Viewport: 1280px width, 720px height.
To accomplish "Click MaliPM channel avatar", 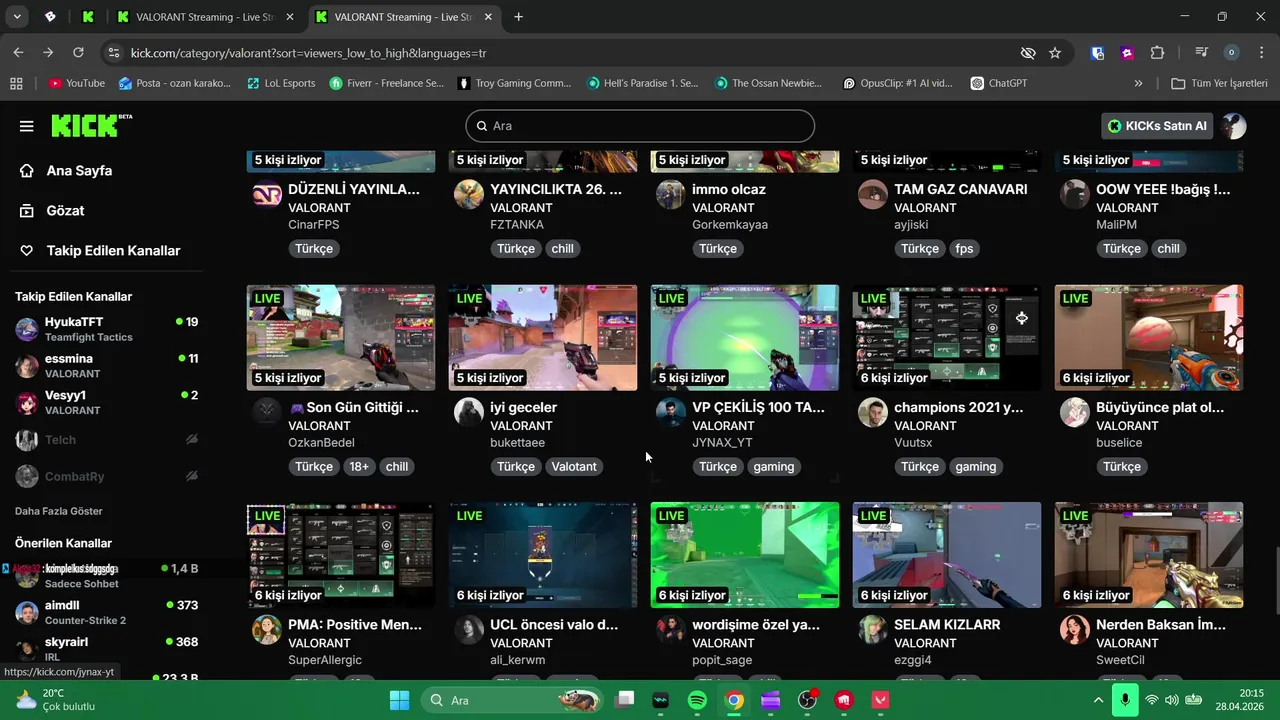I will (1074, 194).
